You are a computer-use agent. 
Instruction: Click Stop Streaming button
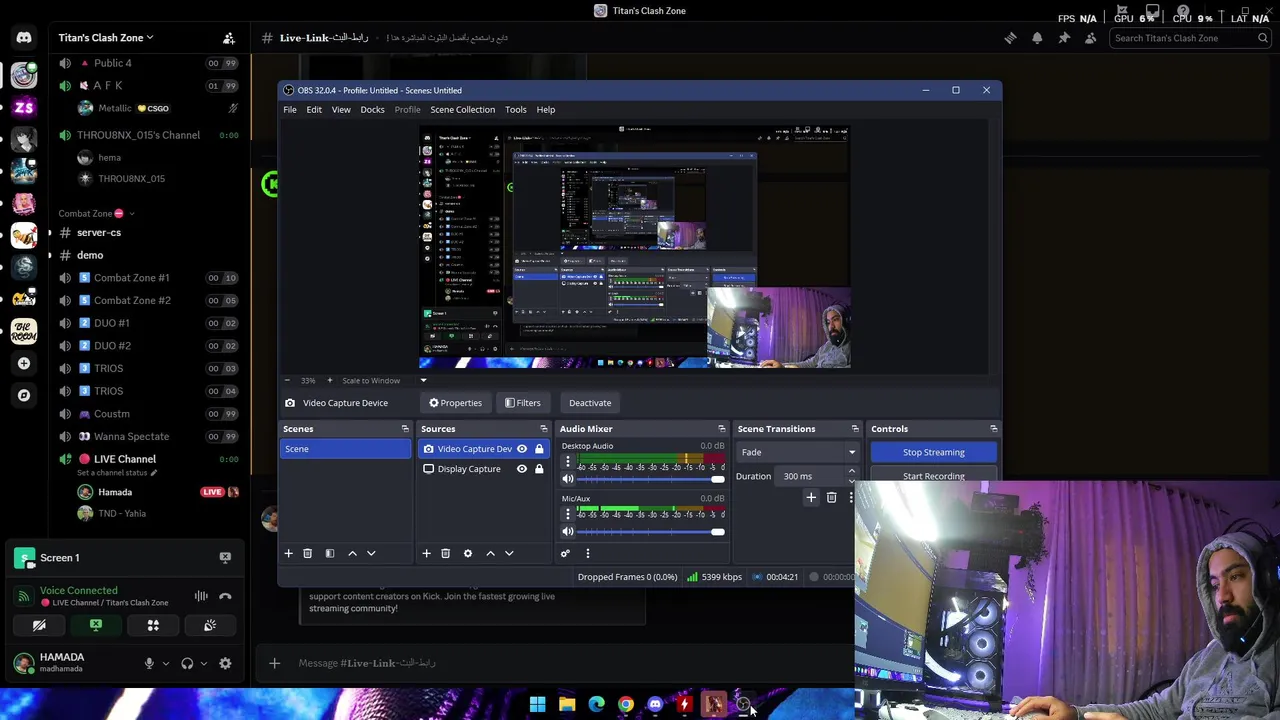pos(934,452)
